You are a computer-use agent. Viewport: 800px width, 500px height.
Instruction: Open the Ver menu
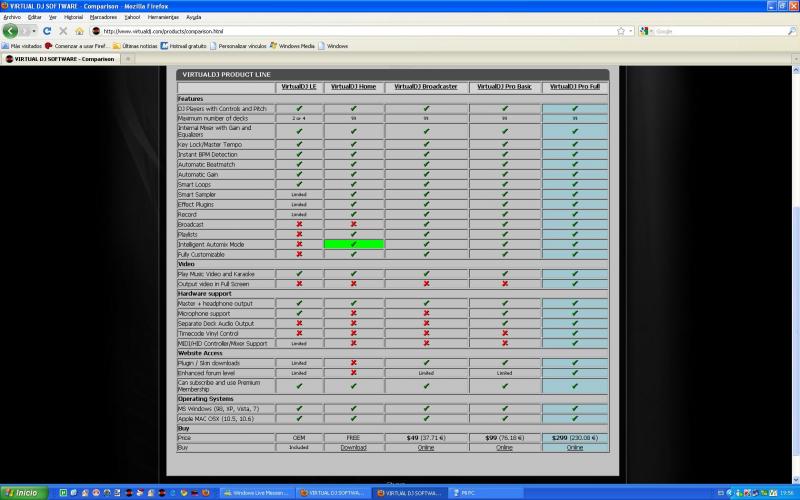click(53, 17)
